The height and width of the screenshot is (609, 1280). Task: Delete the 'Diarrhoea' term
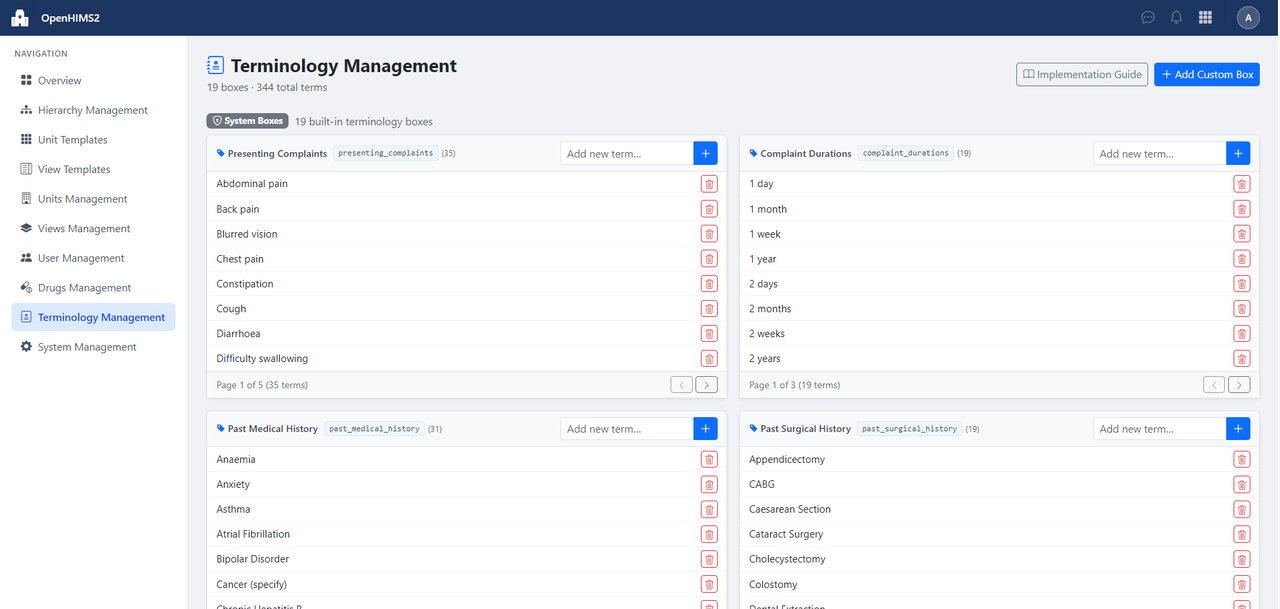(x=709, y=334)
